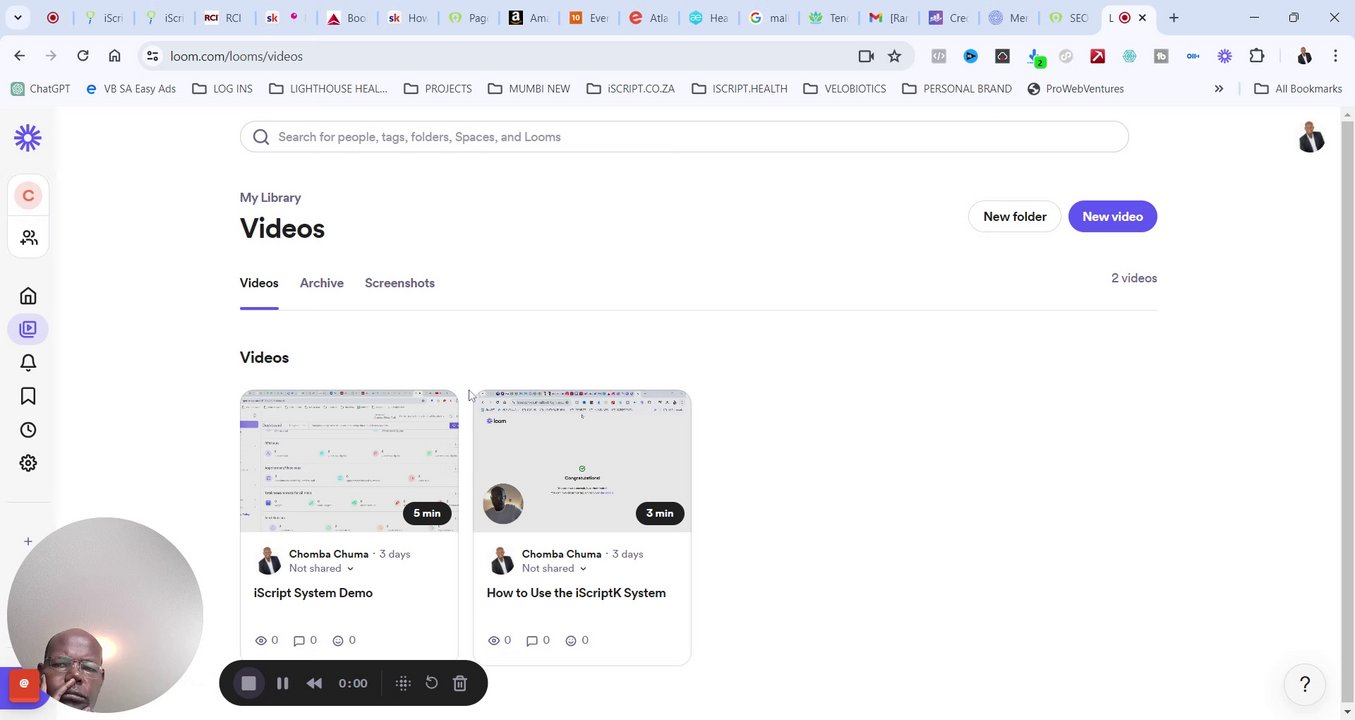Open PROJECTS bookmark folder
The height and width of the screenshot is (720, 1355).
point(437,89)
